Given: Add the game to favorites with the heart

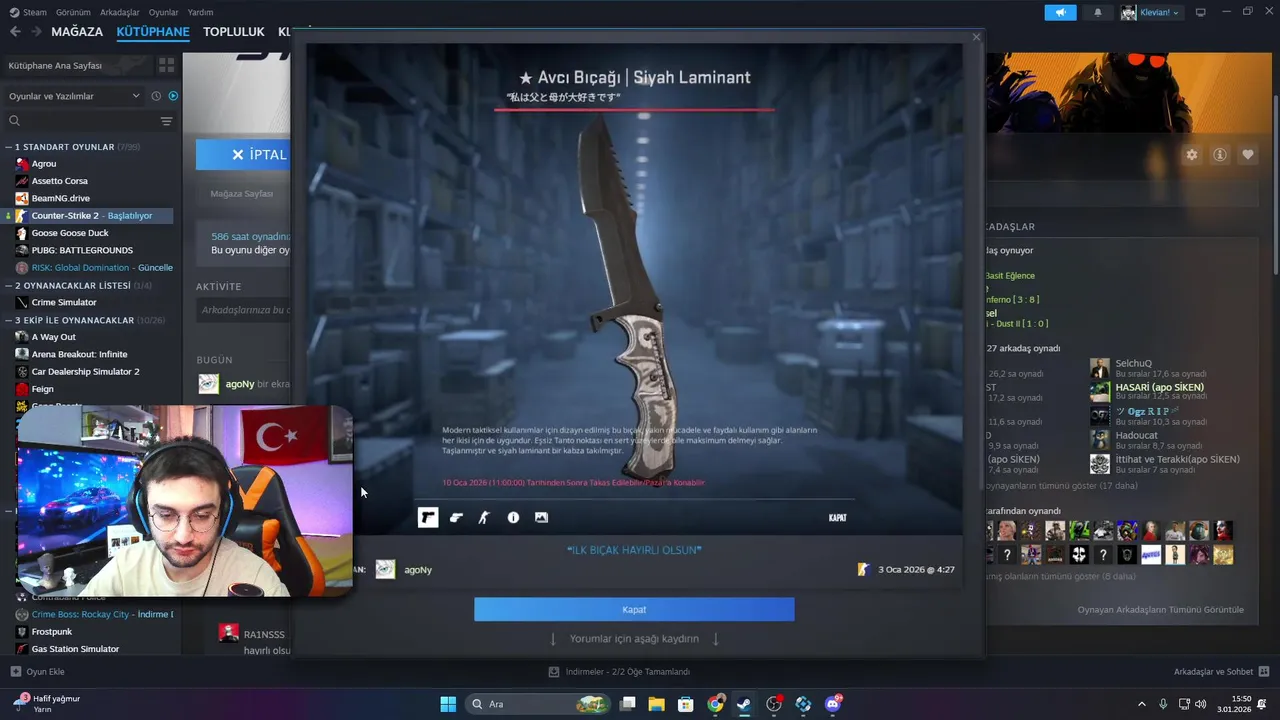Looking at the screenshot, I should 1247,155.
